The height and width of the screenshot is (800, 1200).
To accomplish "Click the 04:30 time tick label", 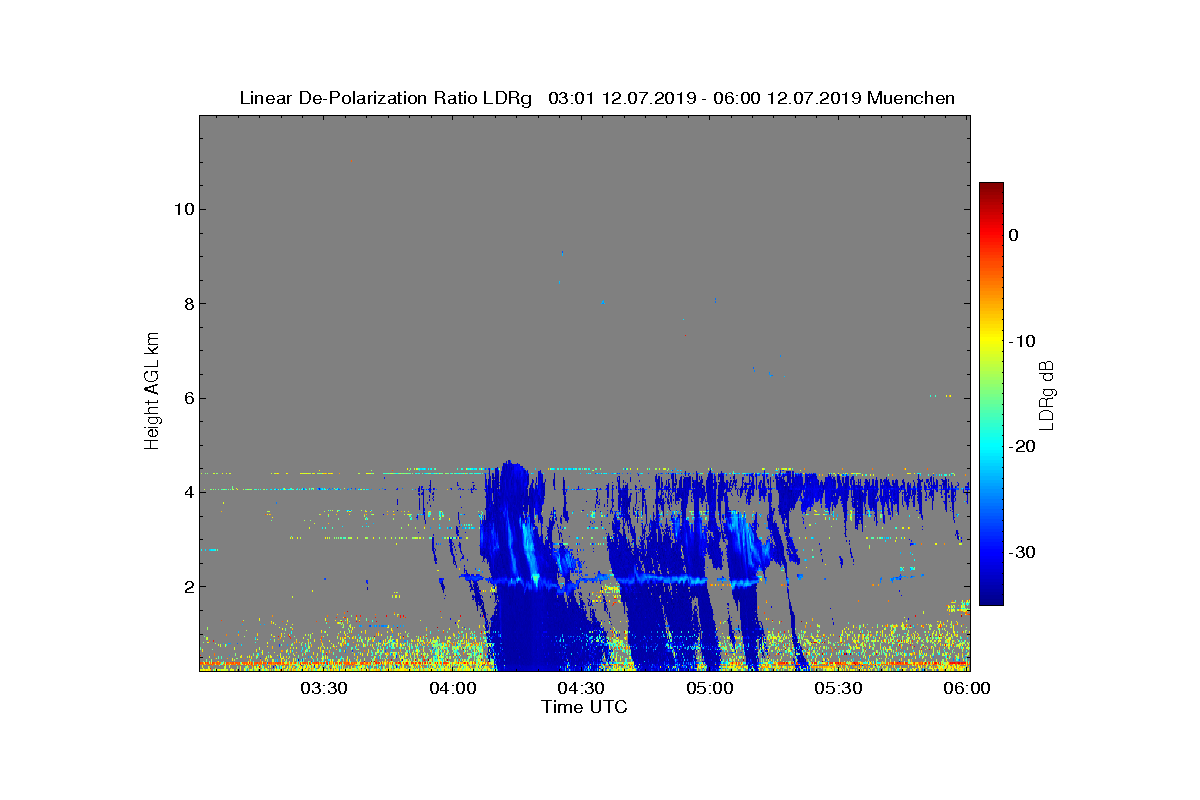I will coord(582,688).
